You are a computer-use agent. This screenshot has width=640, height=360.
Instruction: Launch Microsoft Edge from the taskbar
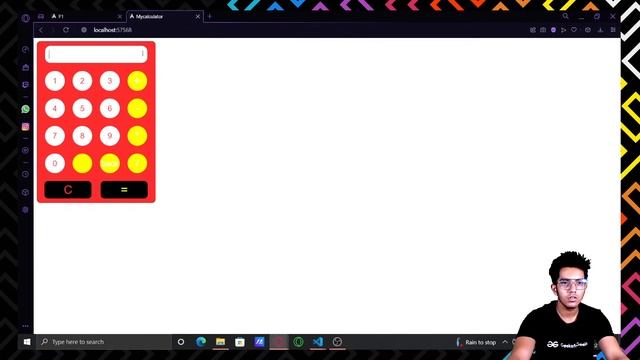tap(201, 342)
